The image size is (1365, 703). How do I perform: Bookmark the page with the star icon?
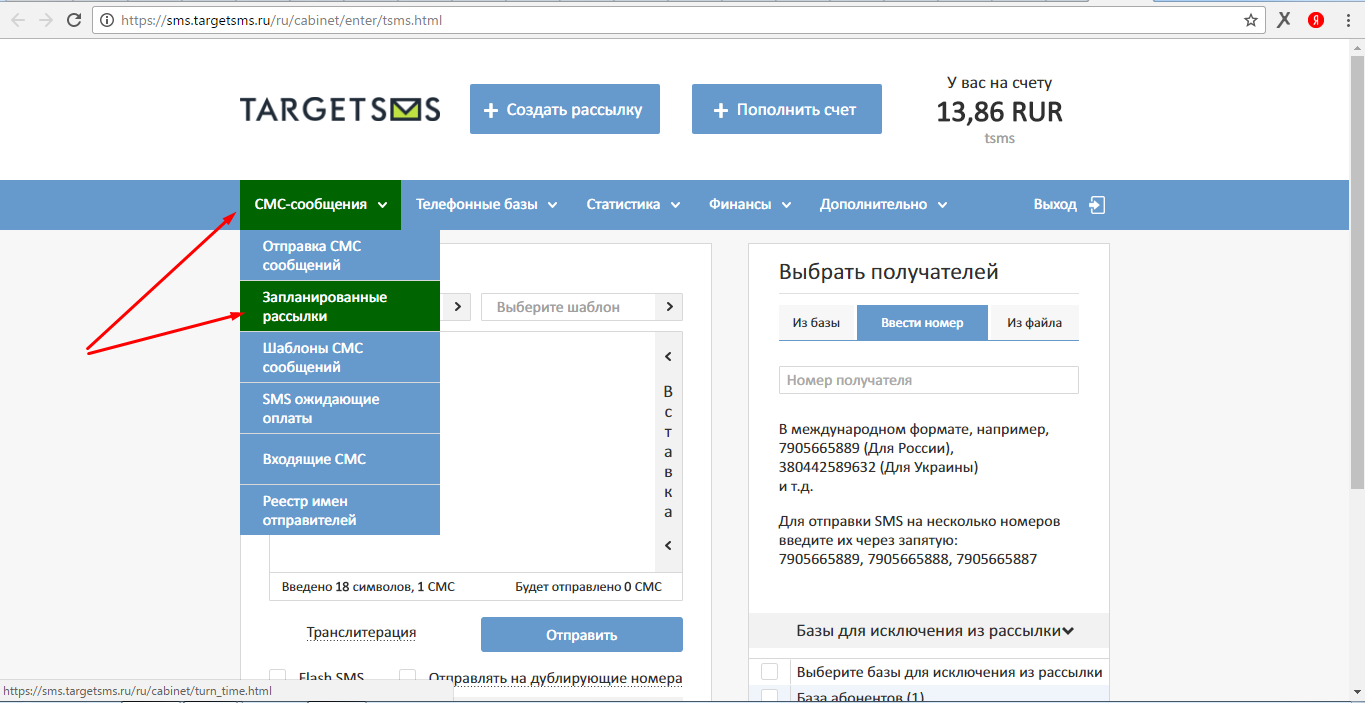[x=1250, y=20]
